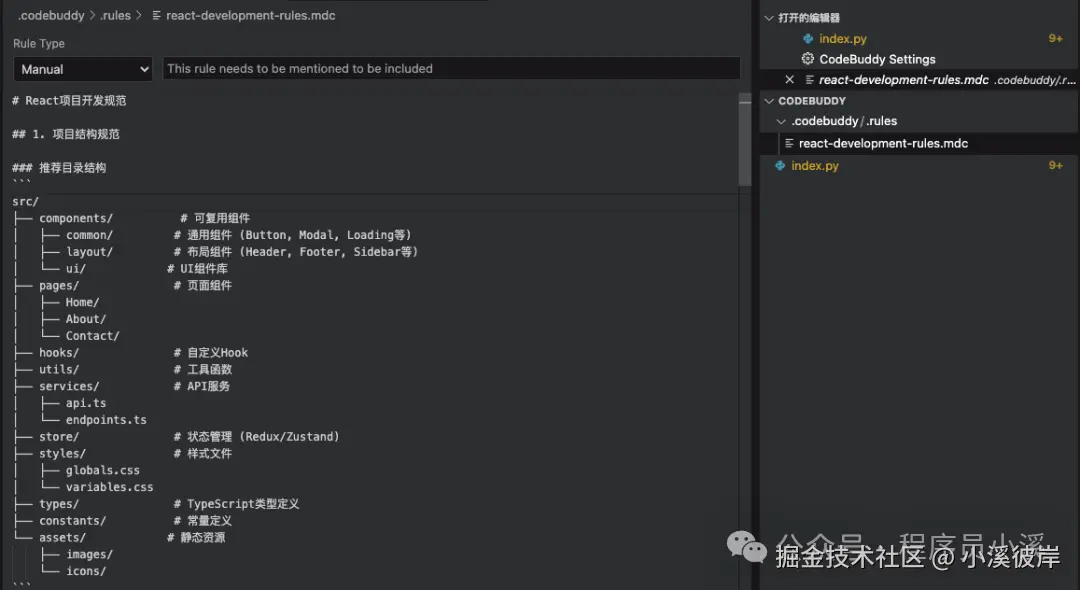Click the '# React项目开发规范' heading line

(69, 101)
